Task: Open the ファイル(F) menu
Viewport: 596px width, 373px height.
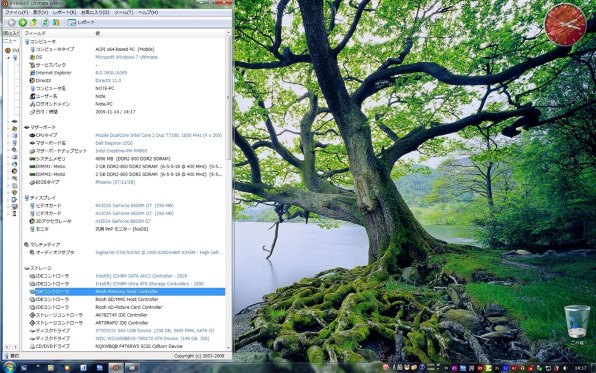Action: click(16, 13)
